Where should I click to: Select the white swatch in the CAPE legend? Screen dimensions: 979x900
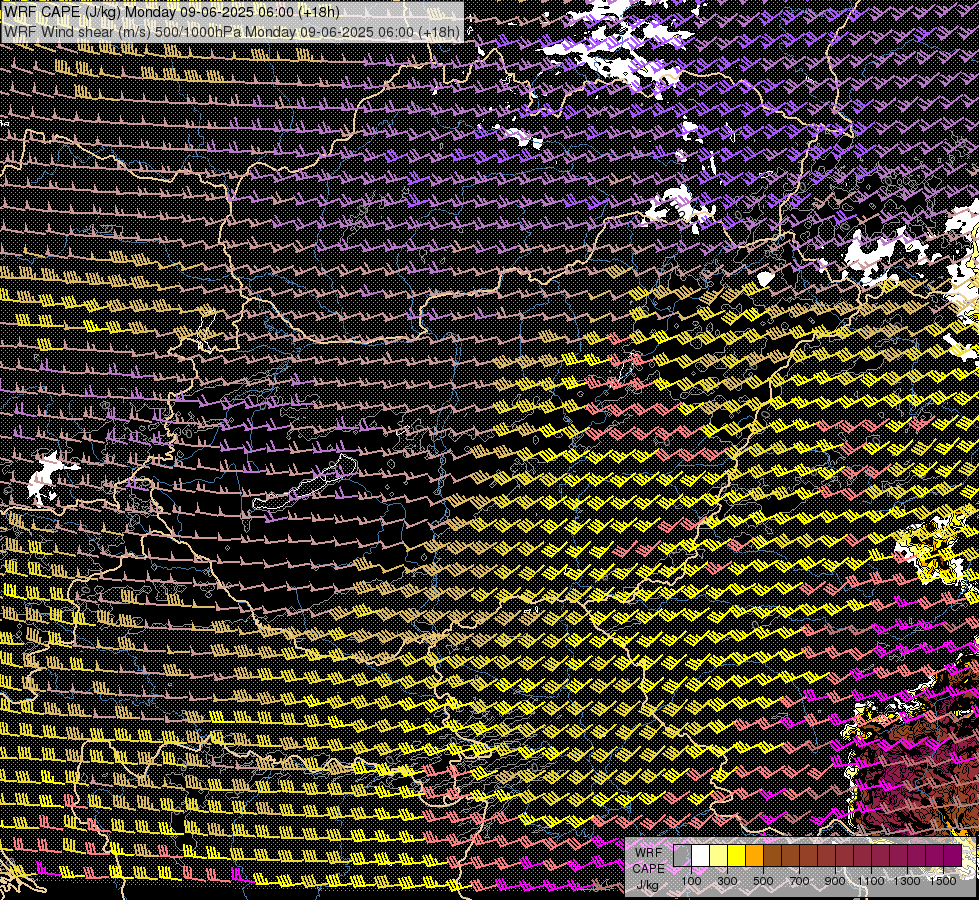tap(701, 855)
